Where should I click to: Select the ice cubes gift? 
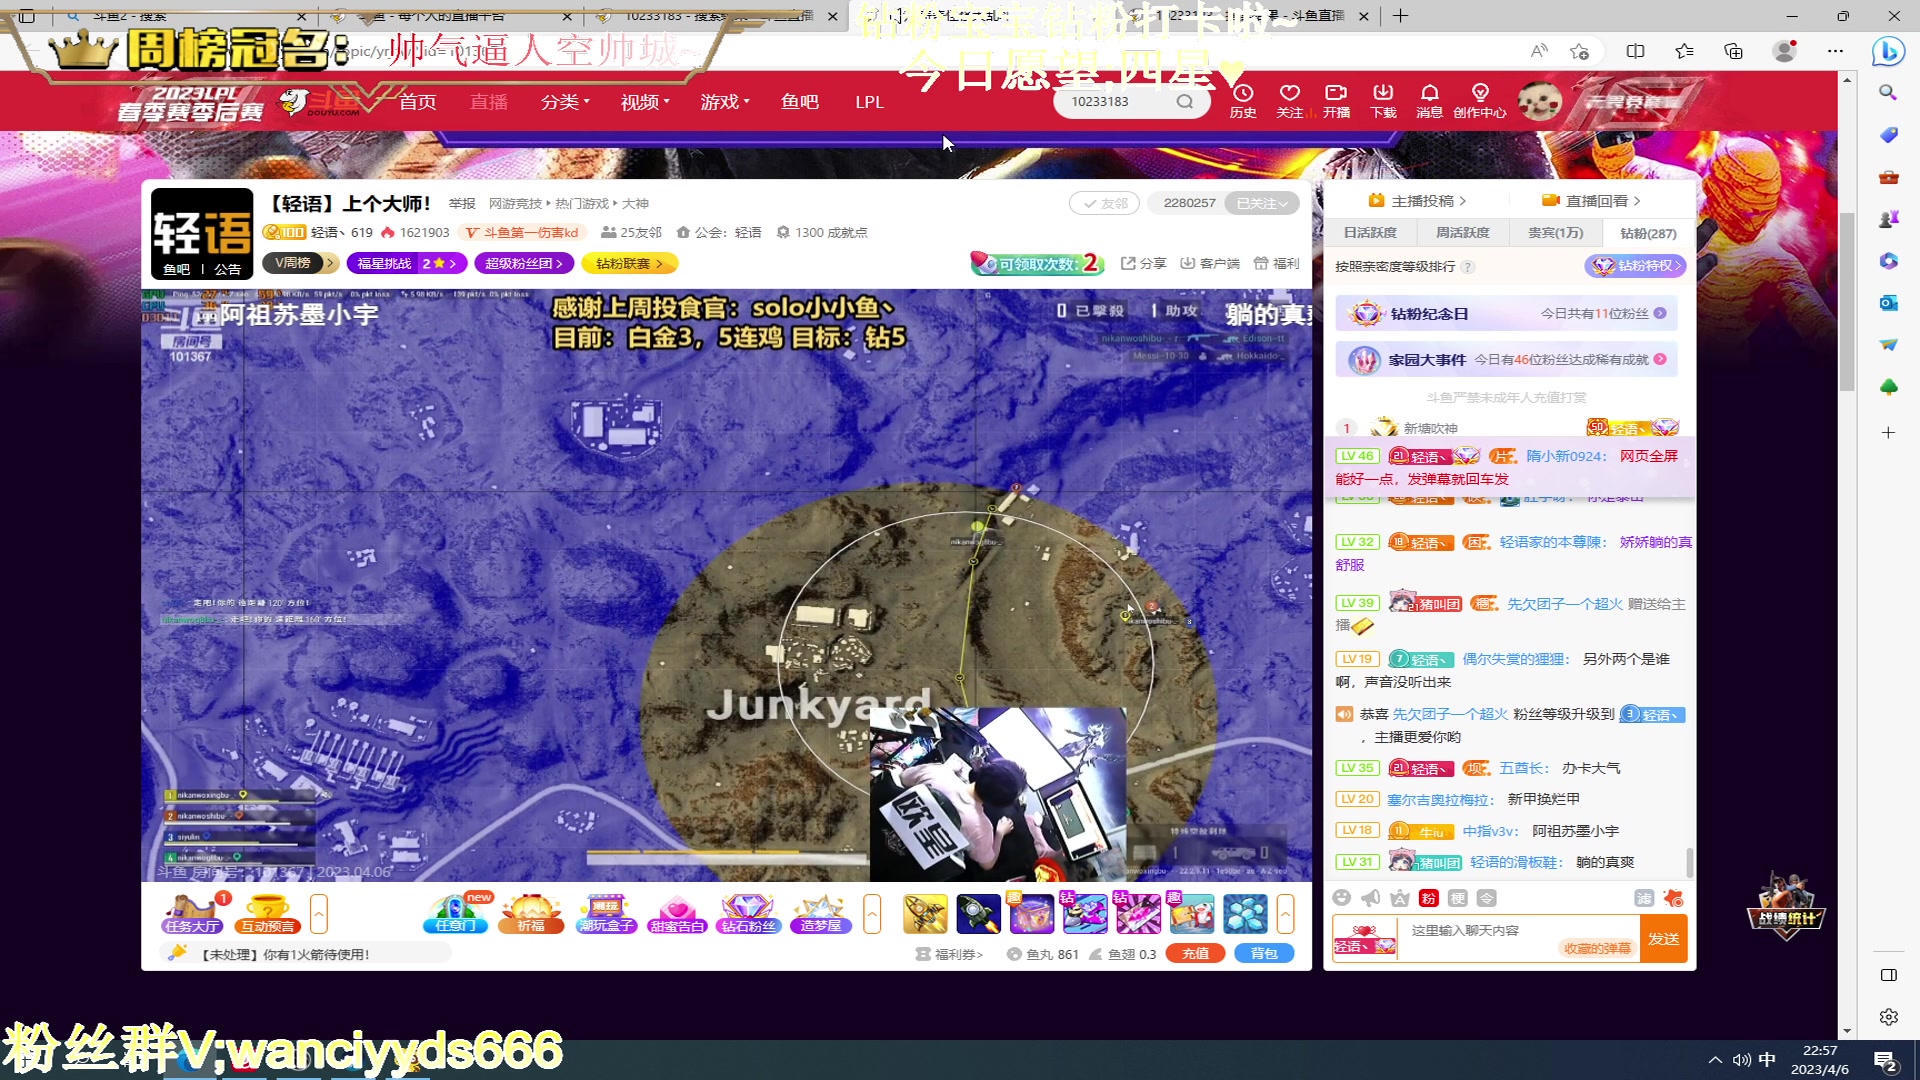[x=1245, y=914]
